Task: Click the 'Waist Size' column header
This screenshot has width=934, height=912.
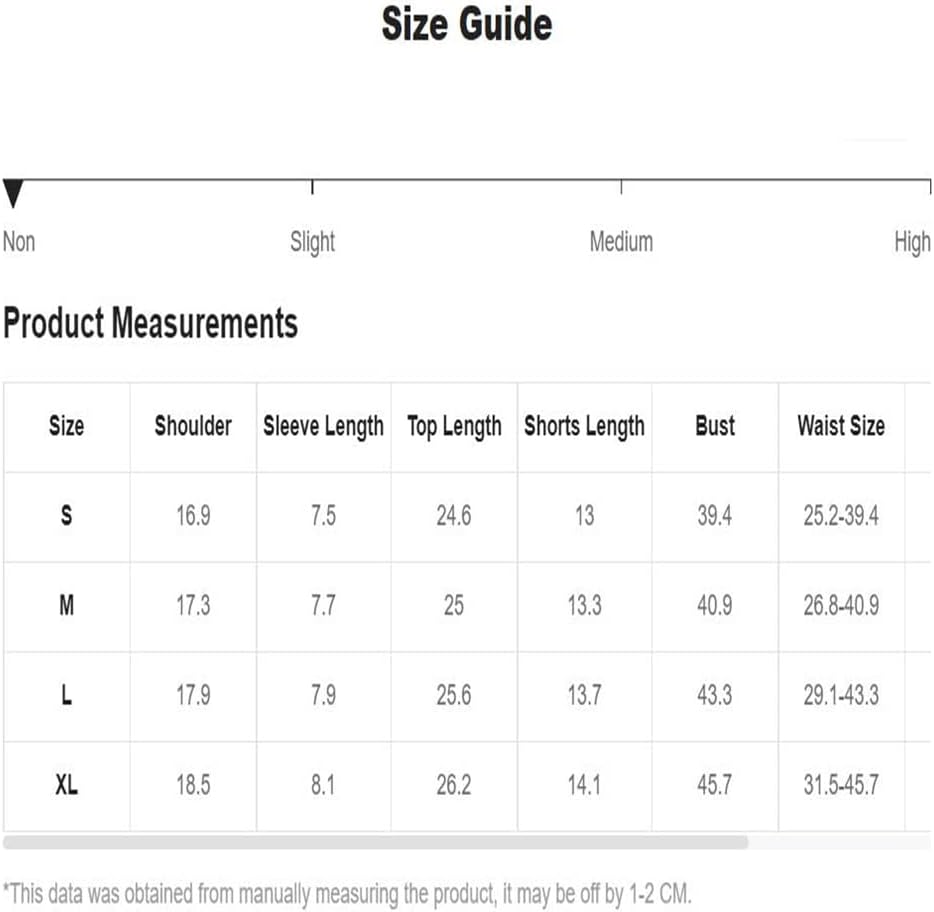Action: (841, 426)
